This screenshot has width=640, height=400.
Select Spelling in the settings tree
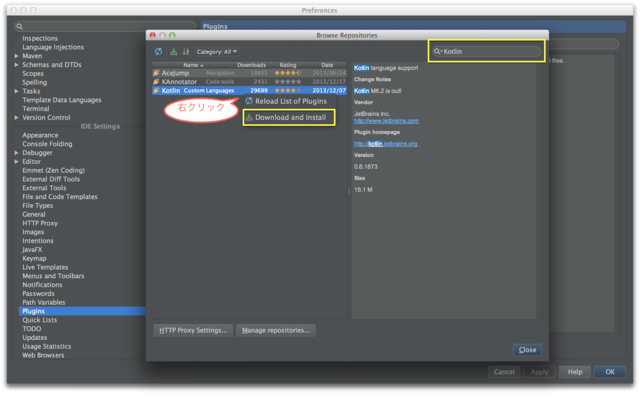coord(35,82)
